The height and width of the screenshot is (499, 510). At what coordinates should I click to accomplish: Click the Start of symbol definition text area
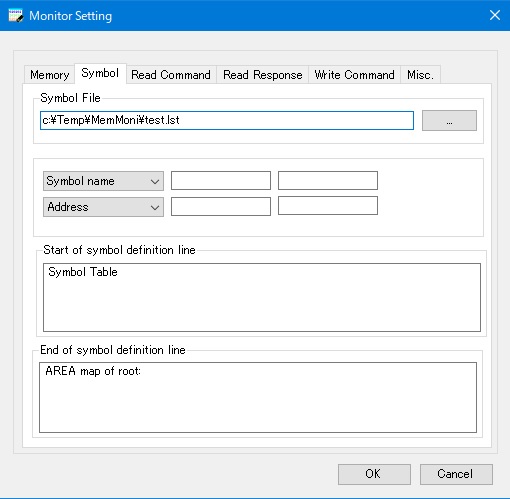[x=262, y=297]
